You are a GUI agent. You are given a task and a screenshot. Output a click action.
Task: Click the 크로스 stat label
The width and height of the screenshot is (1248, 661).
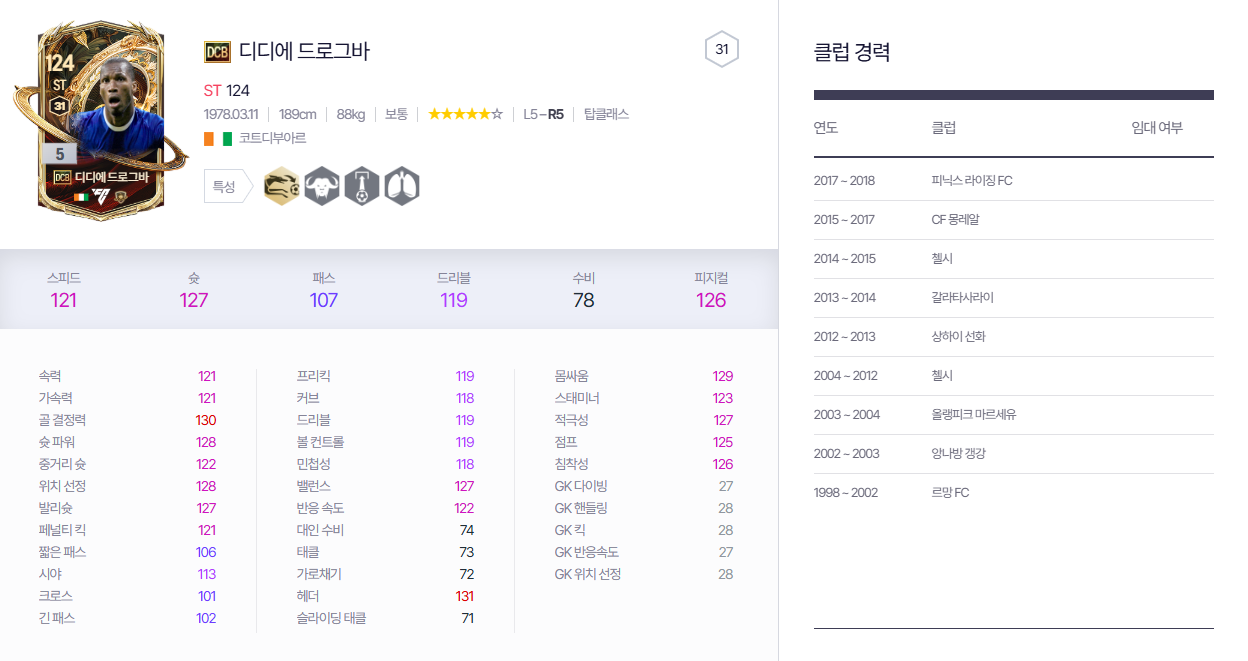click(x=54, y=596)
